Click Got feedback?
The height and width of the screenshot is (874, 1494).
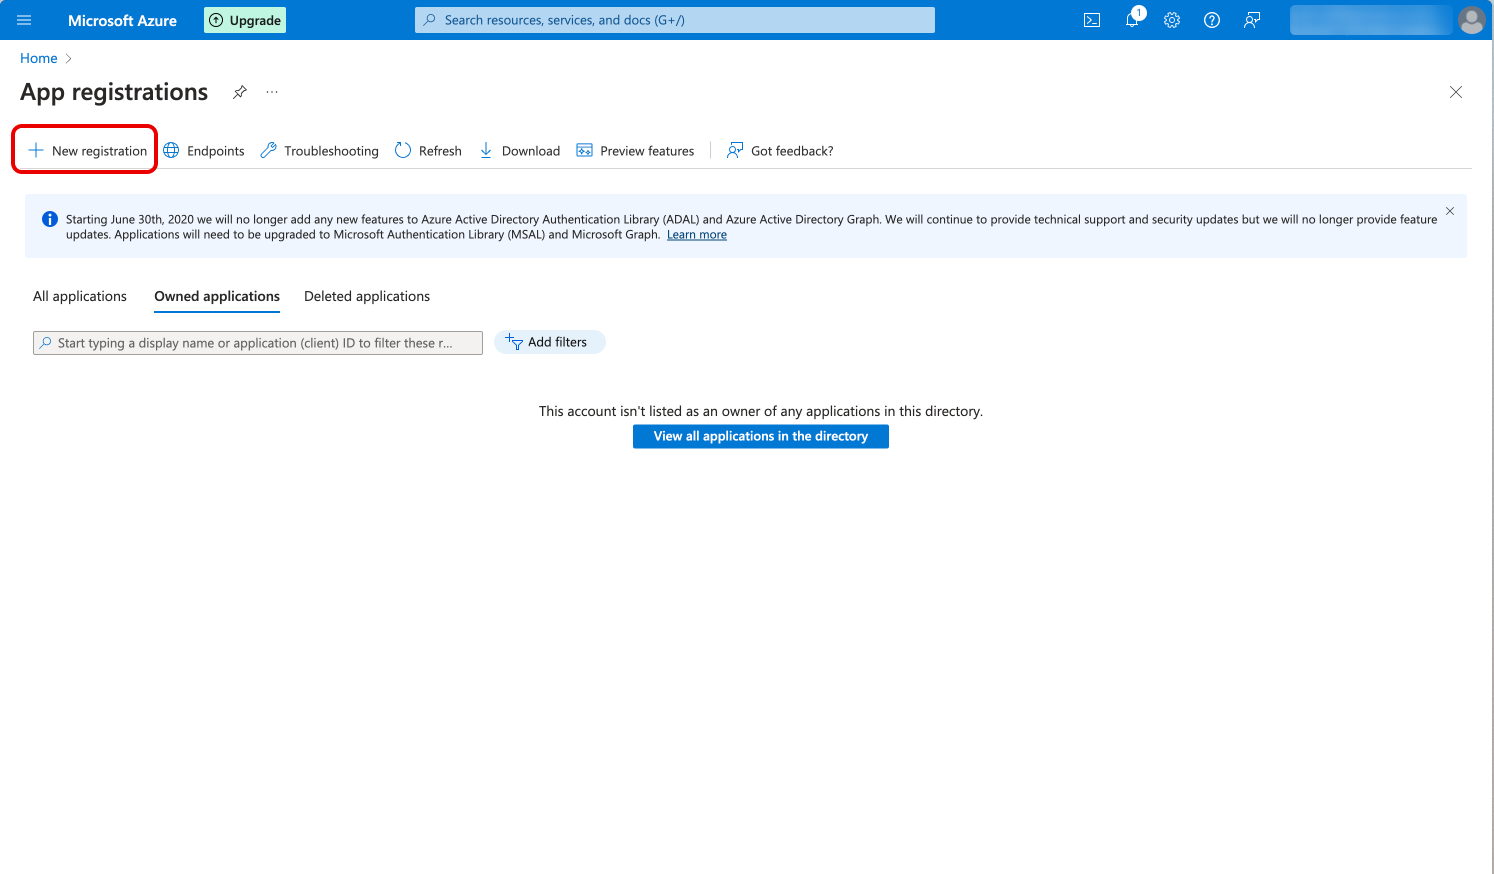coord(780,151)
